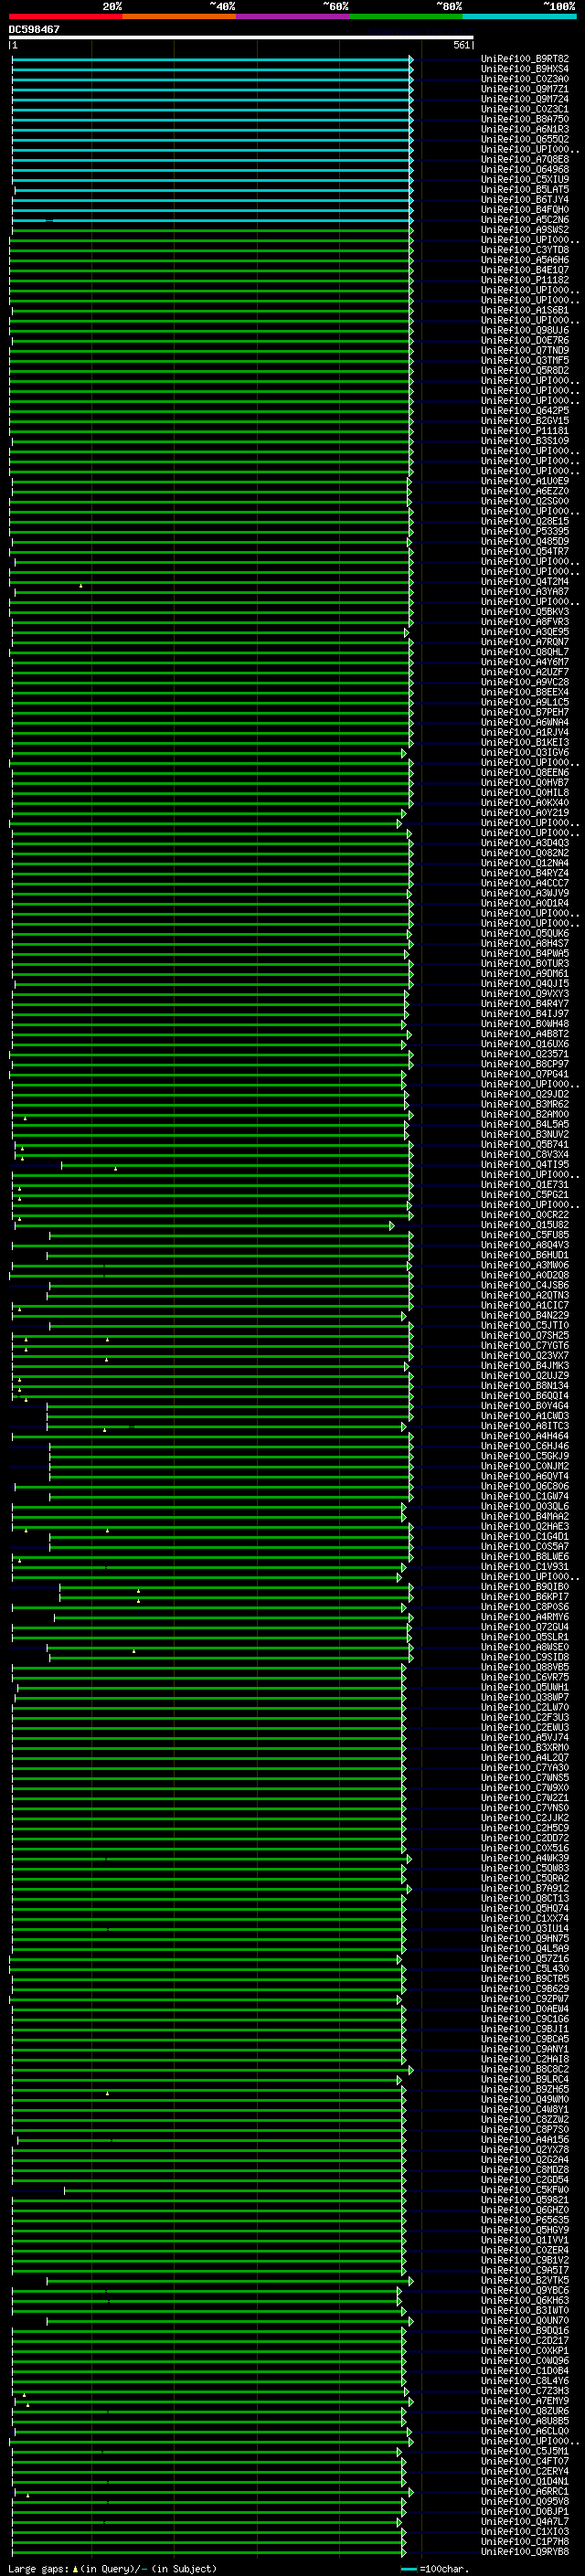Select the UniRef100_Q655Q2 label

coord(525,139)
